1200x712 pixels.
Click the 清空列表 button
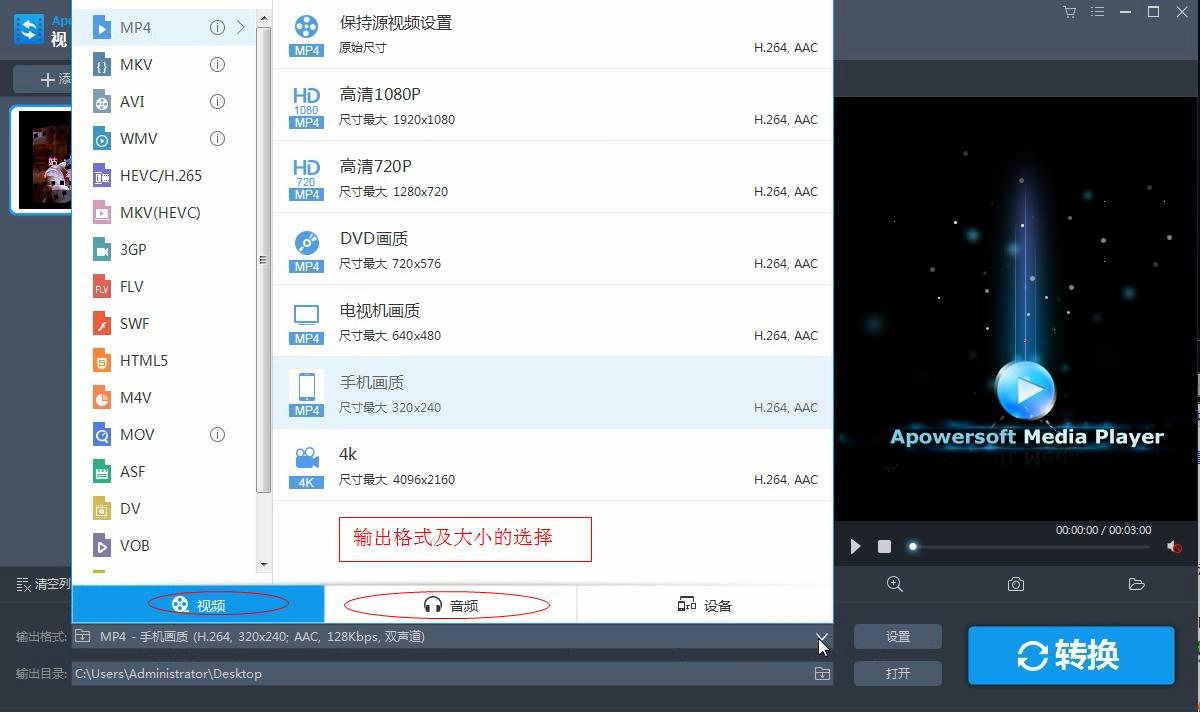[x=44, y=584]
